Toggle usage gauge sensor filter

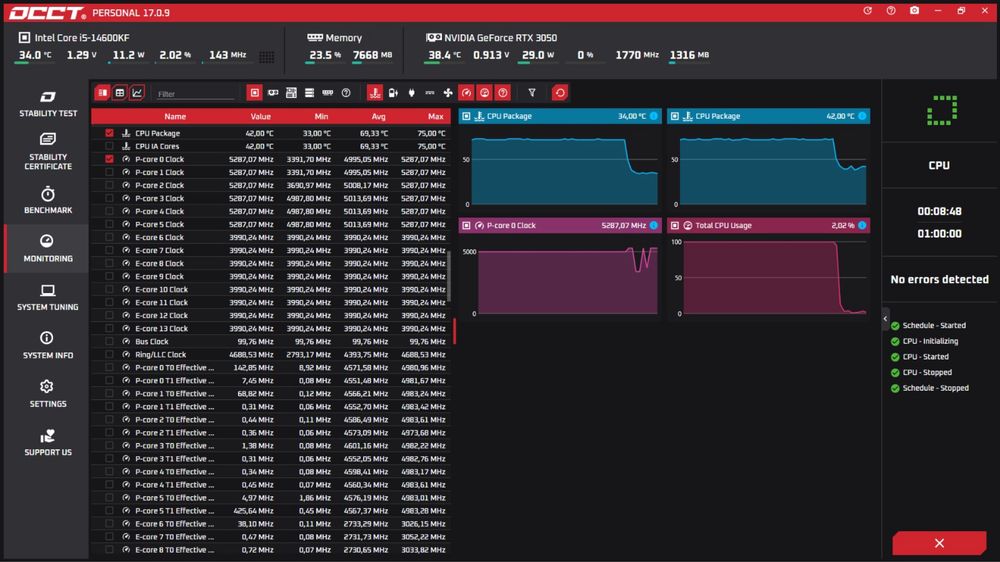pyautogui.click(x=485, y=93)
